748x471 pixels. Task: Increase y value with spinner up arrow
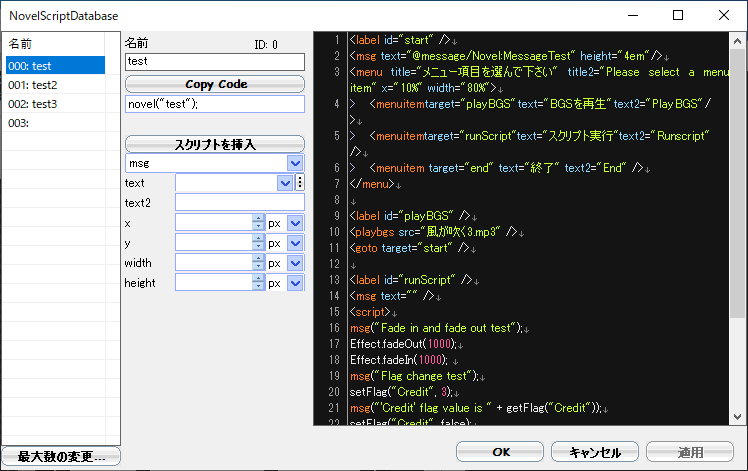[x=258, y=239]
